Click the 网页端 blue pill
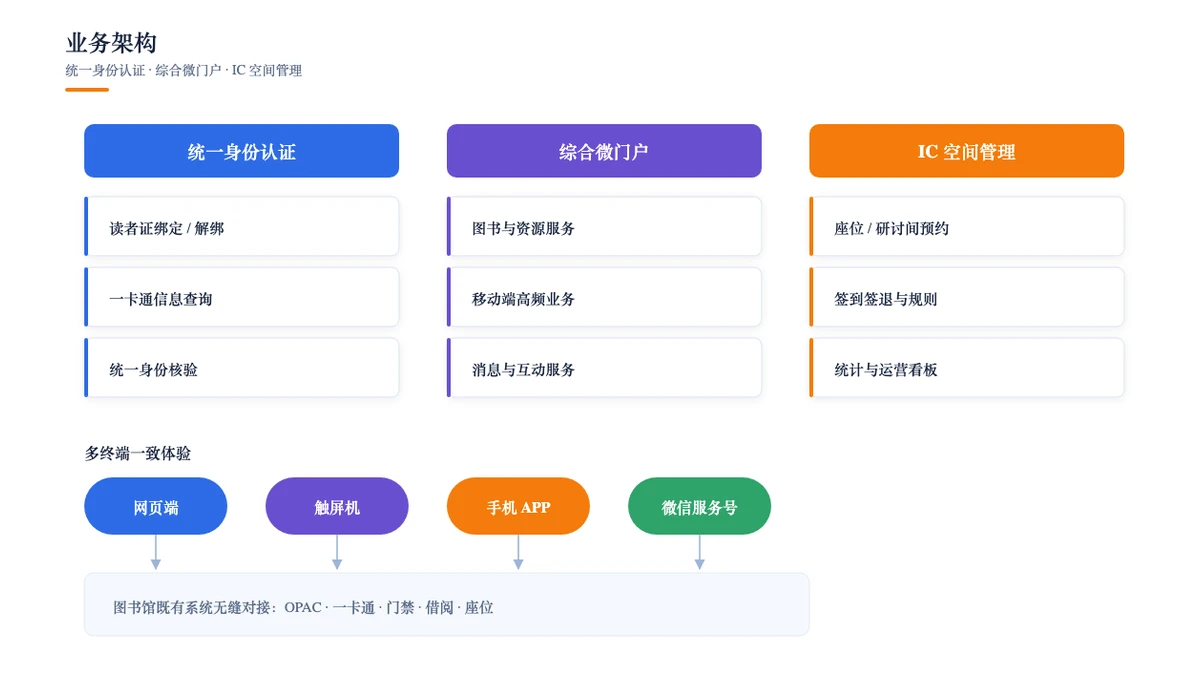Viewport: 1200px width, 675px height. [x=156, y=506]
